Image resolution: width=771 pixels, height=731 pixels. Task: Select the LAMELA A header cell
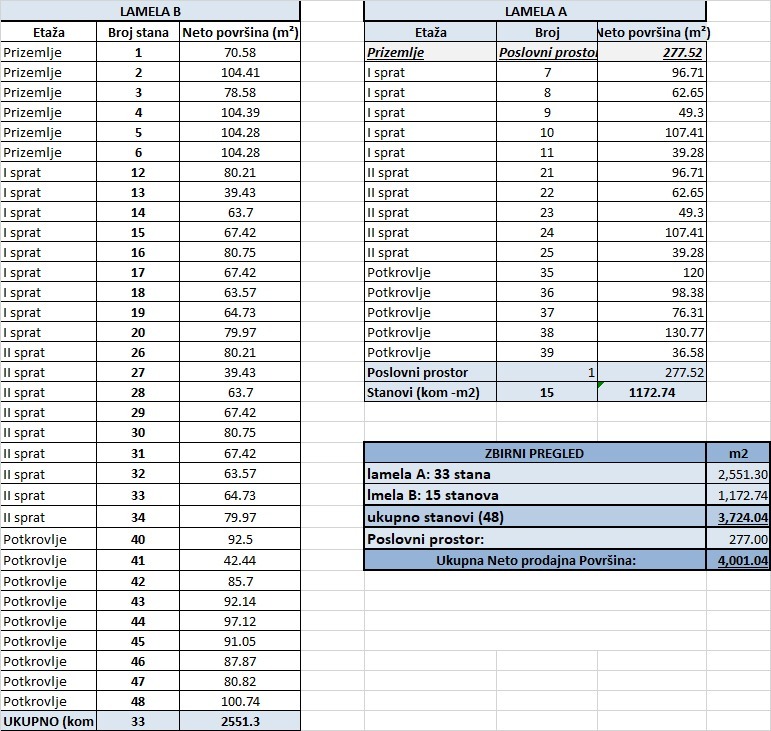pos(535,11)
